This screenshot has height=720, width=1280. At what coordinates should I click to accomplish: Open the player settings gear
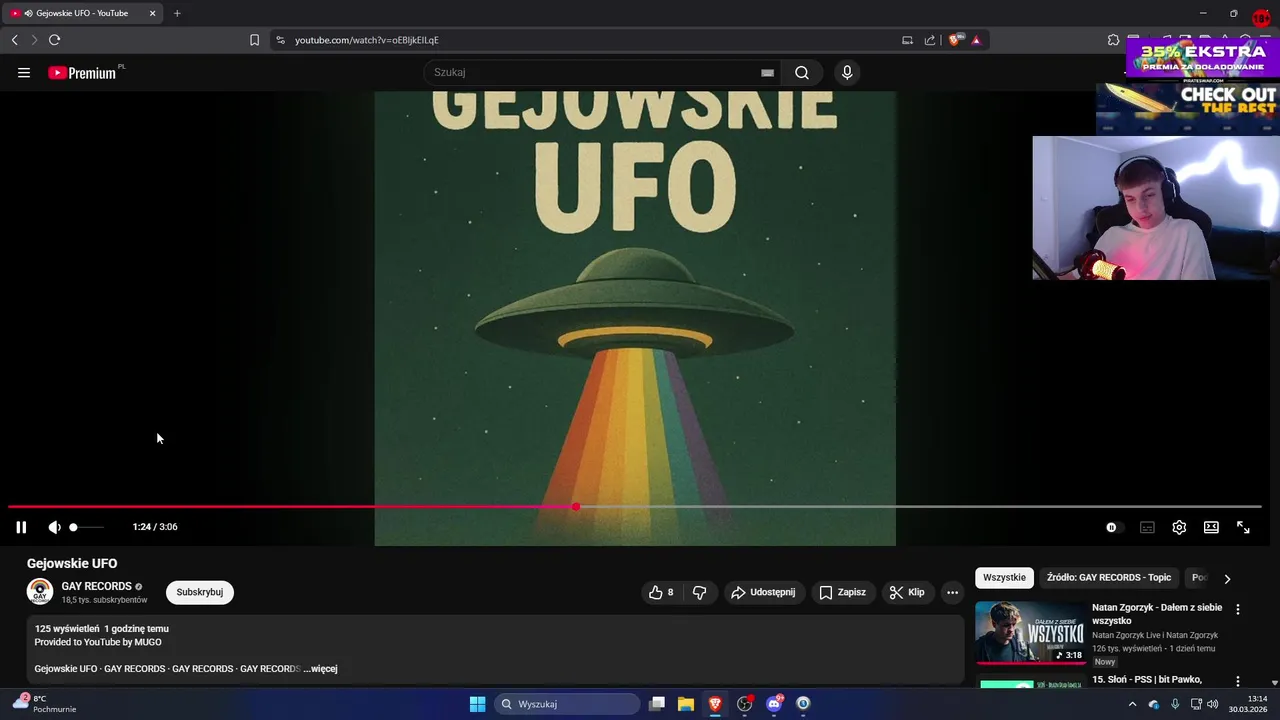(x=1179, y=527)
